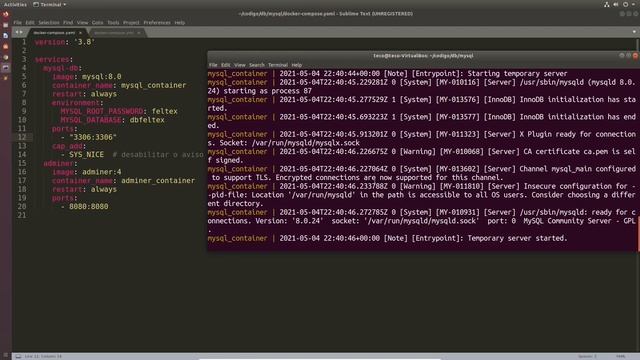Open Sublime Text Find menu
Image resolution: width=640 pixels, height=360 pixels.
coord(68,22)
